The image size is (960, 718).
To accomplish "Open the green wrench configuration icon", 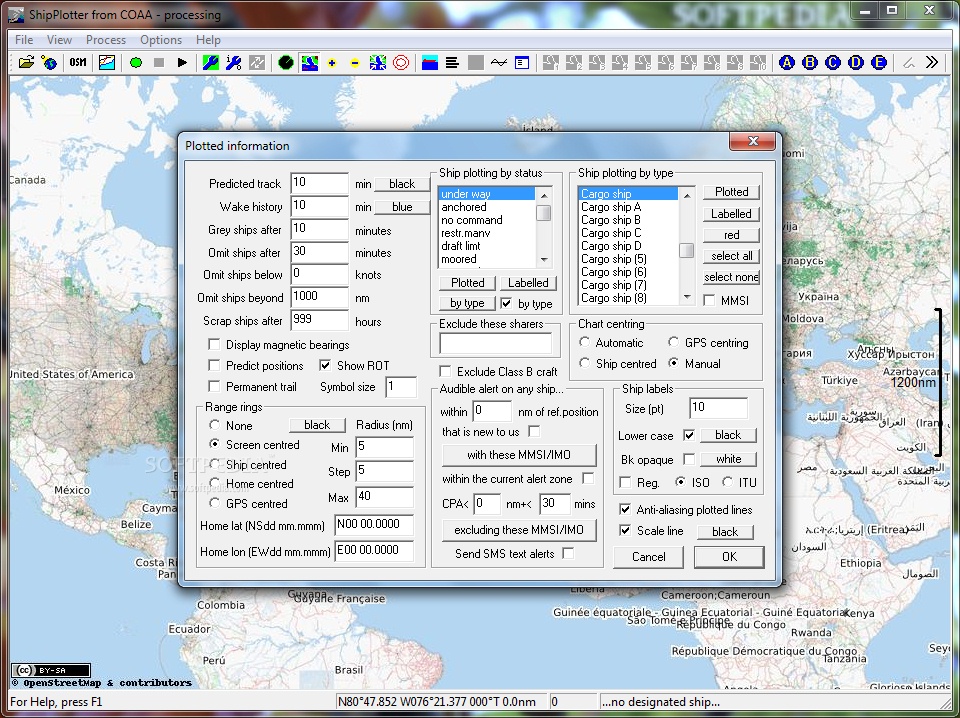I will pyautogui.click(x=211, y=62).
